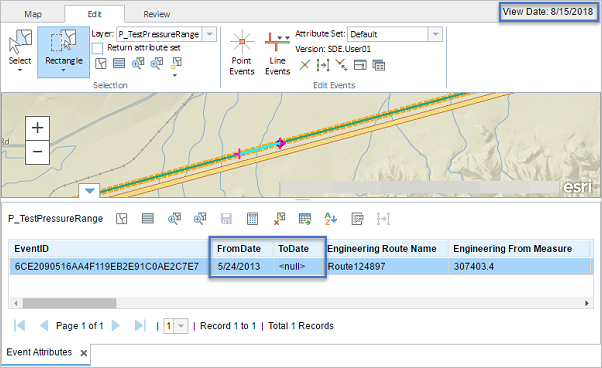
Task: Click the split events icon in Edit Events
Action: pyautogui.click(x=341, y=65)
